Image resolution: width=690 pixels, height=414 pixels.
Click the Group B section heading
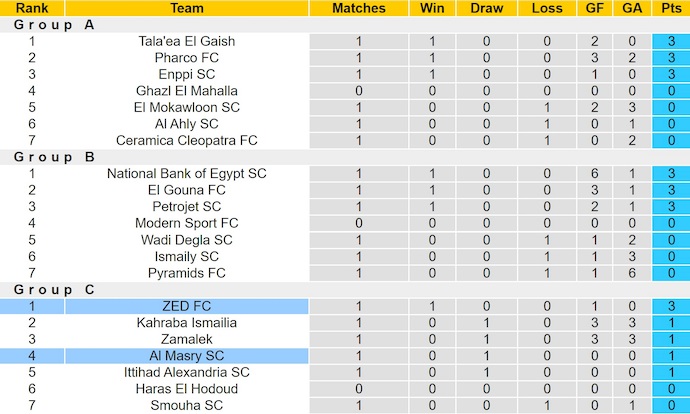click(49, 157)
